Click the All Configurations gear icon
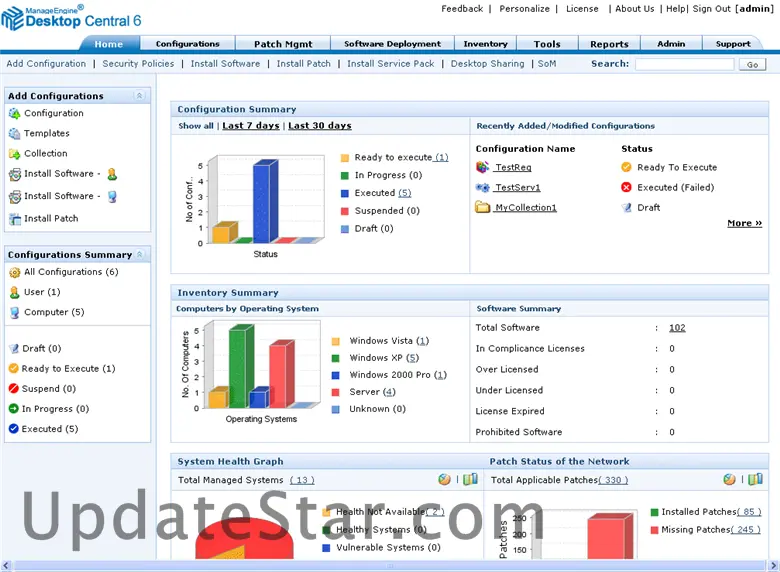The width and height of the screenshot is (780, 572). click(14, 272)
